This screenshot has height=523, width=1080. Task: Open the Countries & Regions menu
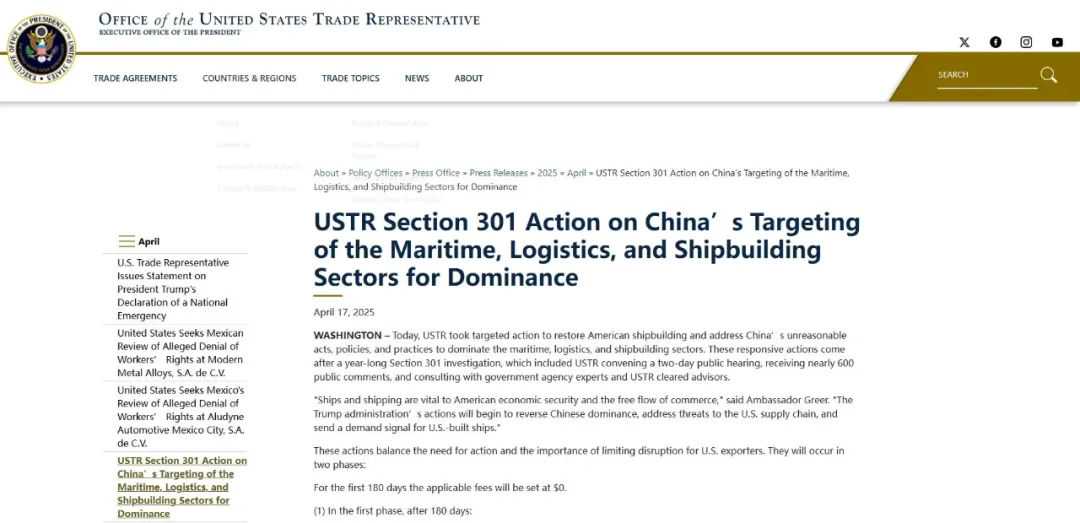pos(249,79)
